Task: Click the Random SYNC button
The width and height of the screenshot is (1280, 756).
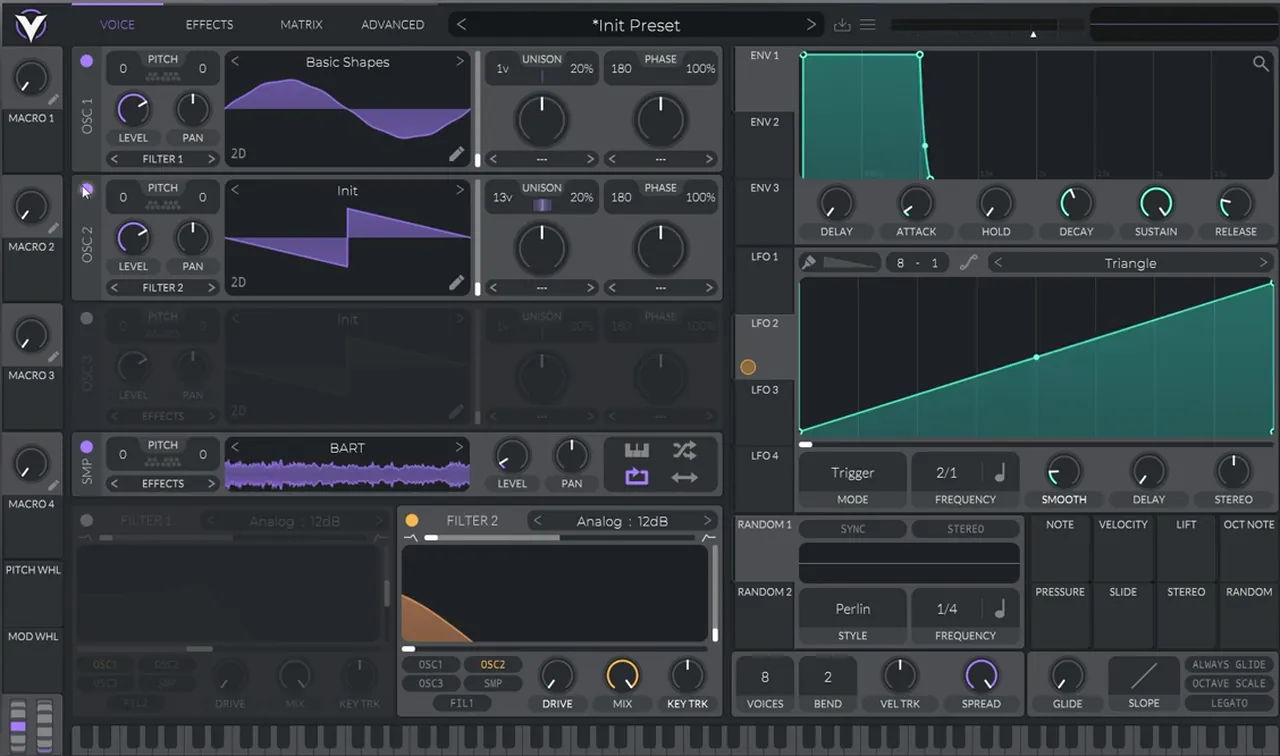Action: point(853,529)
